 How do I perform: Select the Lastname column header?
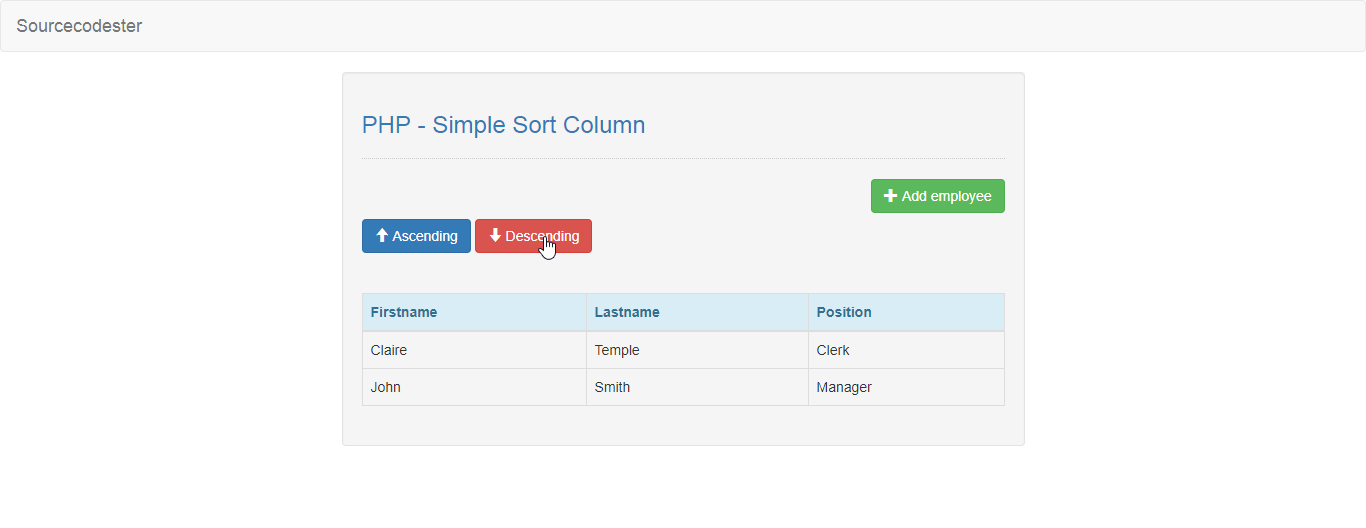click(x=697, y=312)
